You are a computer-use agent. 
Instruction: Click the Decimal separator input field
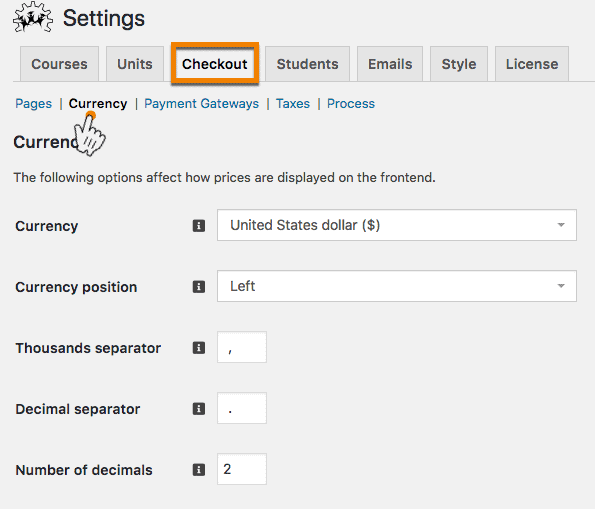242,408
